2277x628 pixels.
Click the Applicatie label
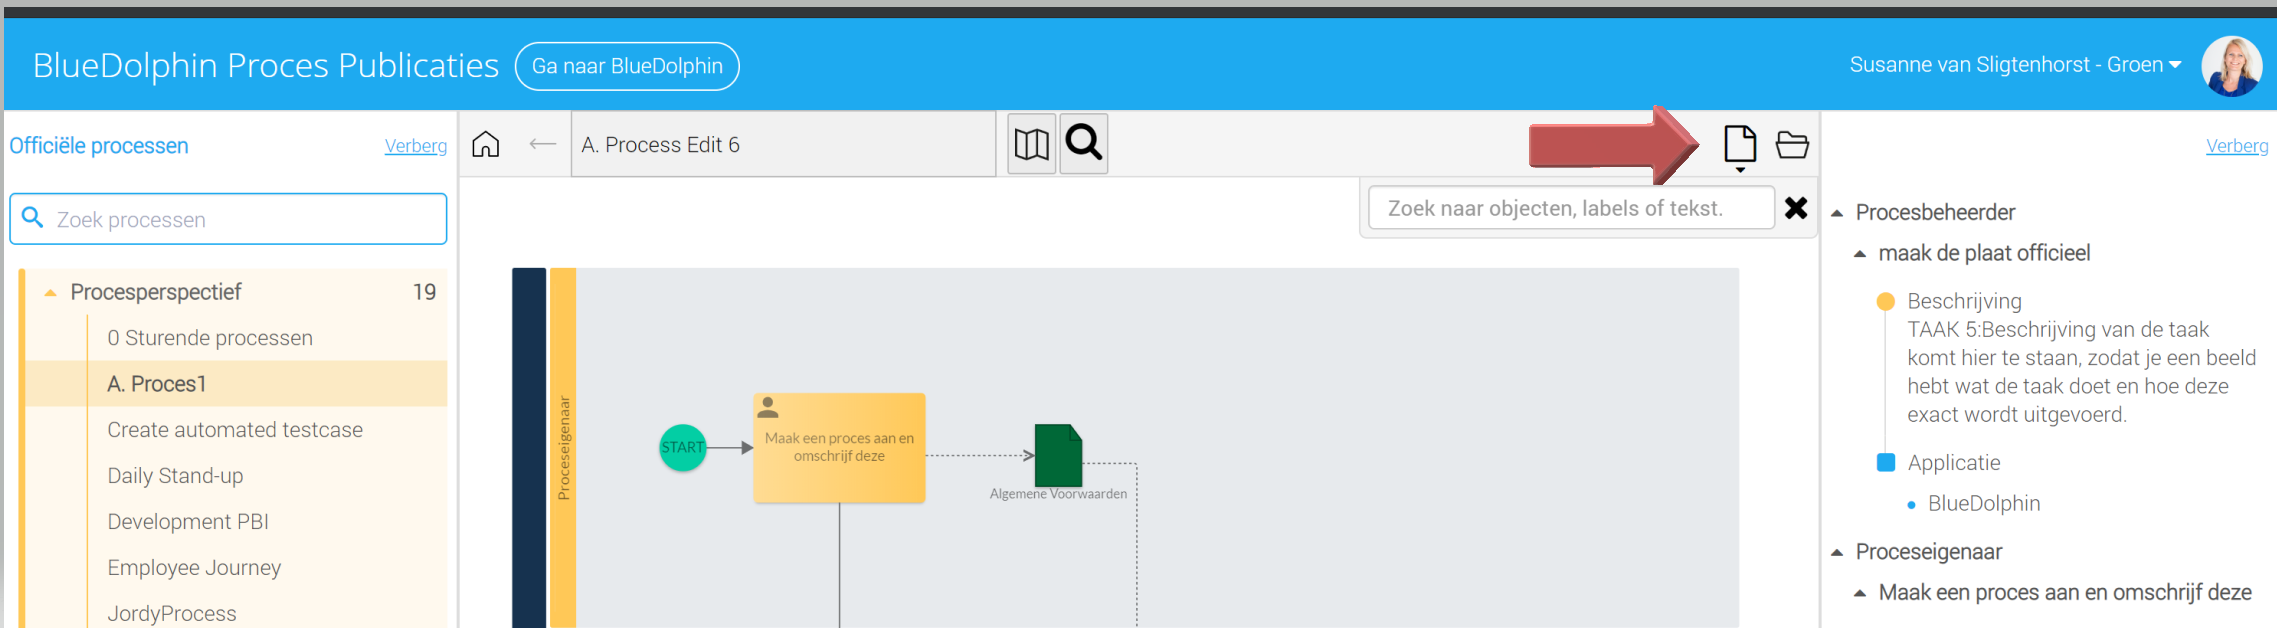pyautogui.click(x=1954, y=463)
